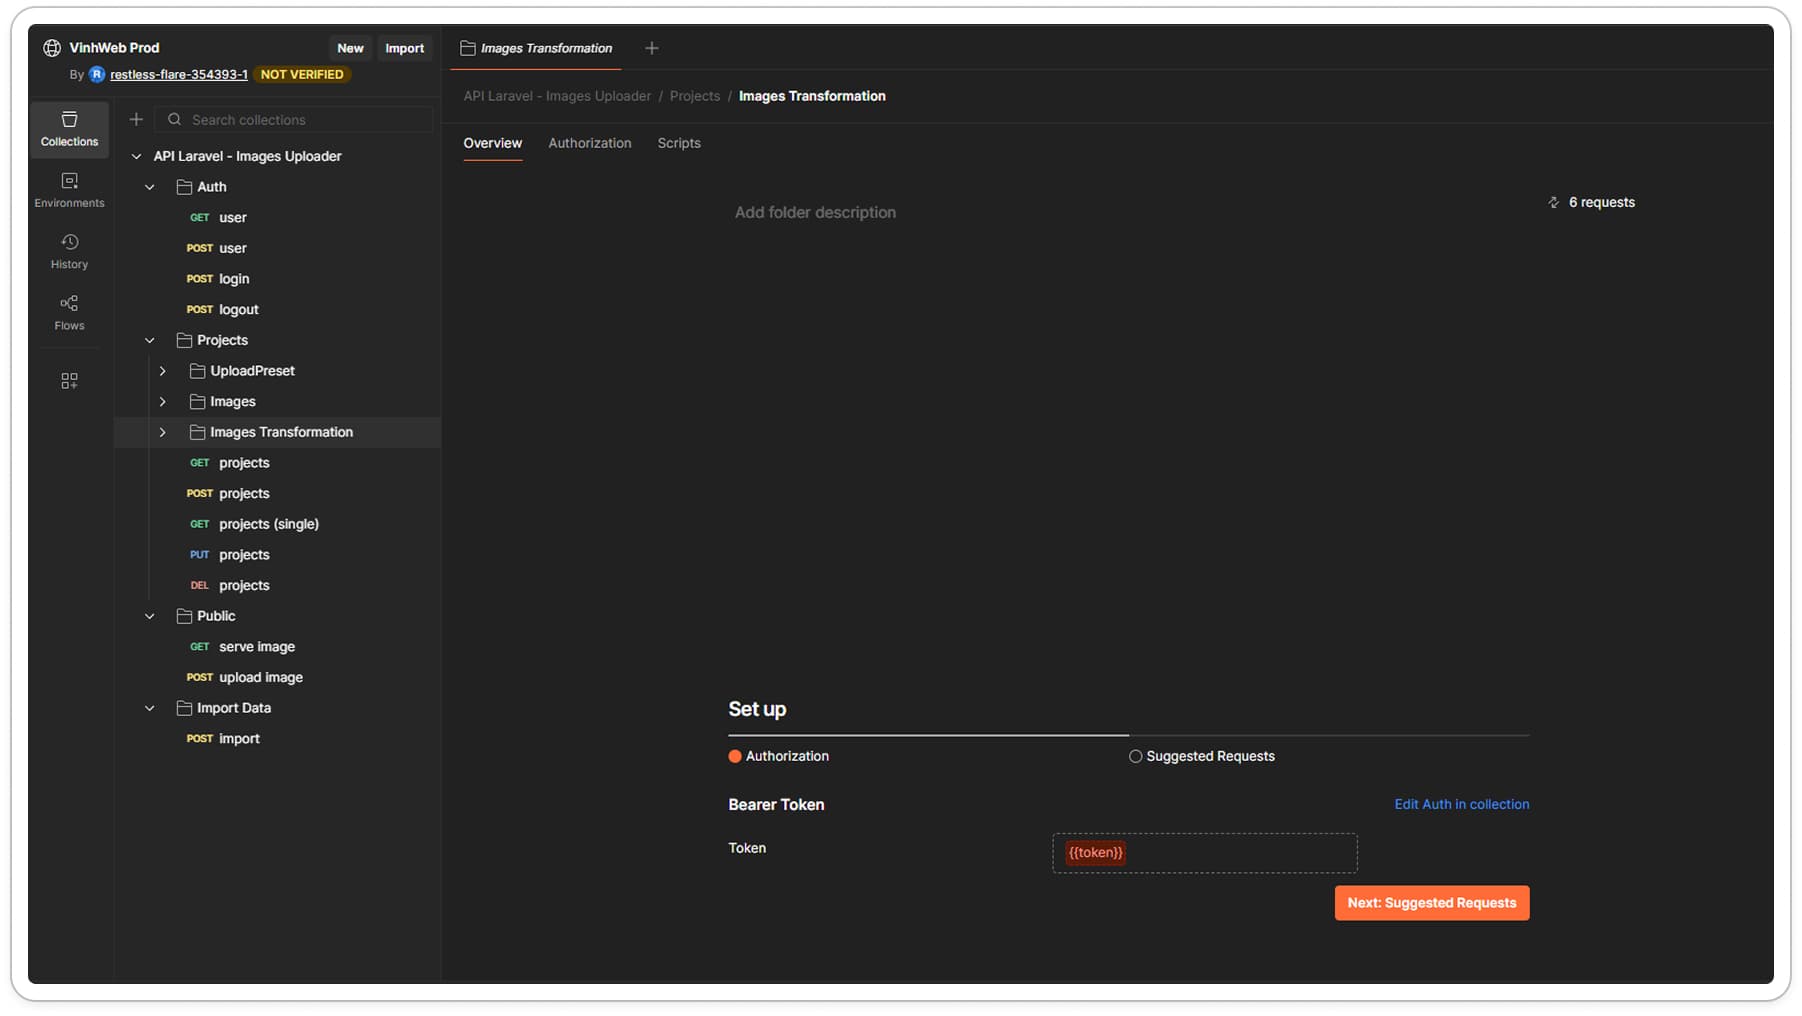The image size is (1802, 1016).
Task: Click the bottom sidebar blocks icon
Action: coord(69,380)
